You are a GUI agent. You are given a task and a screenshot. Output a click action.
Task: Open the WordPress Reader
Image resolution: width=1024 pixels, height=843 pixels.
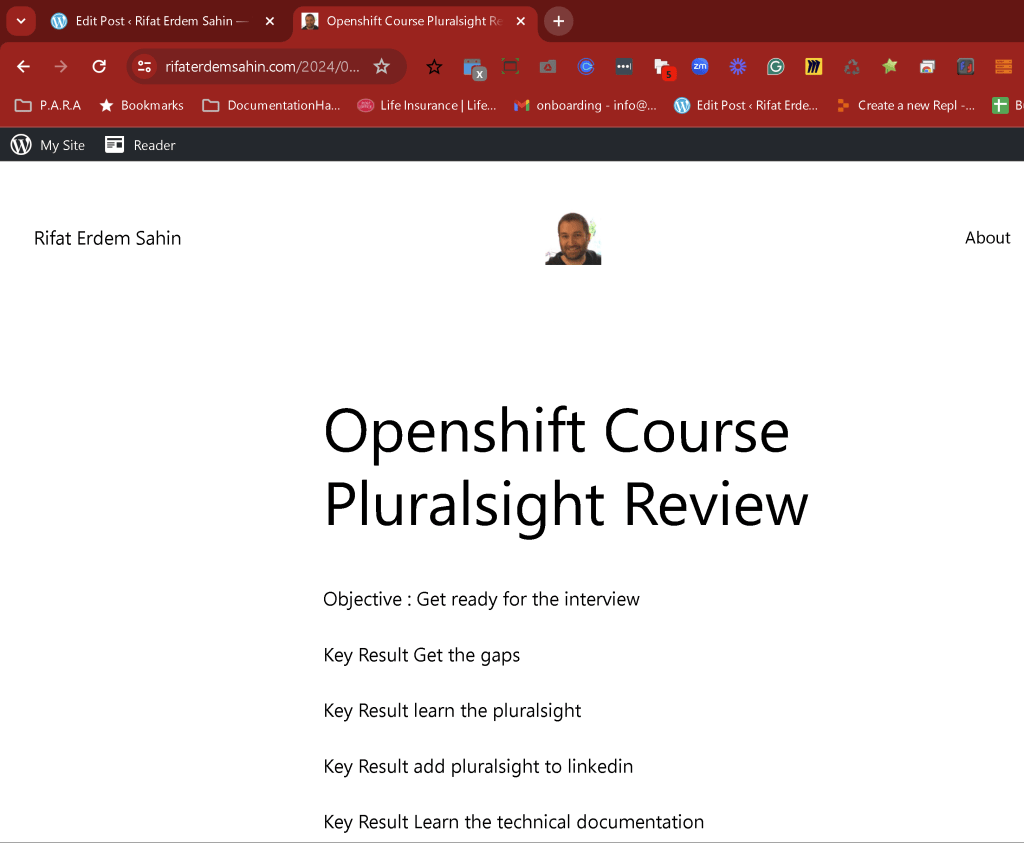140,145
